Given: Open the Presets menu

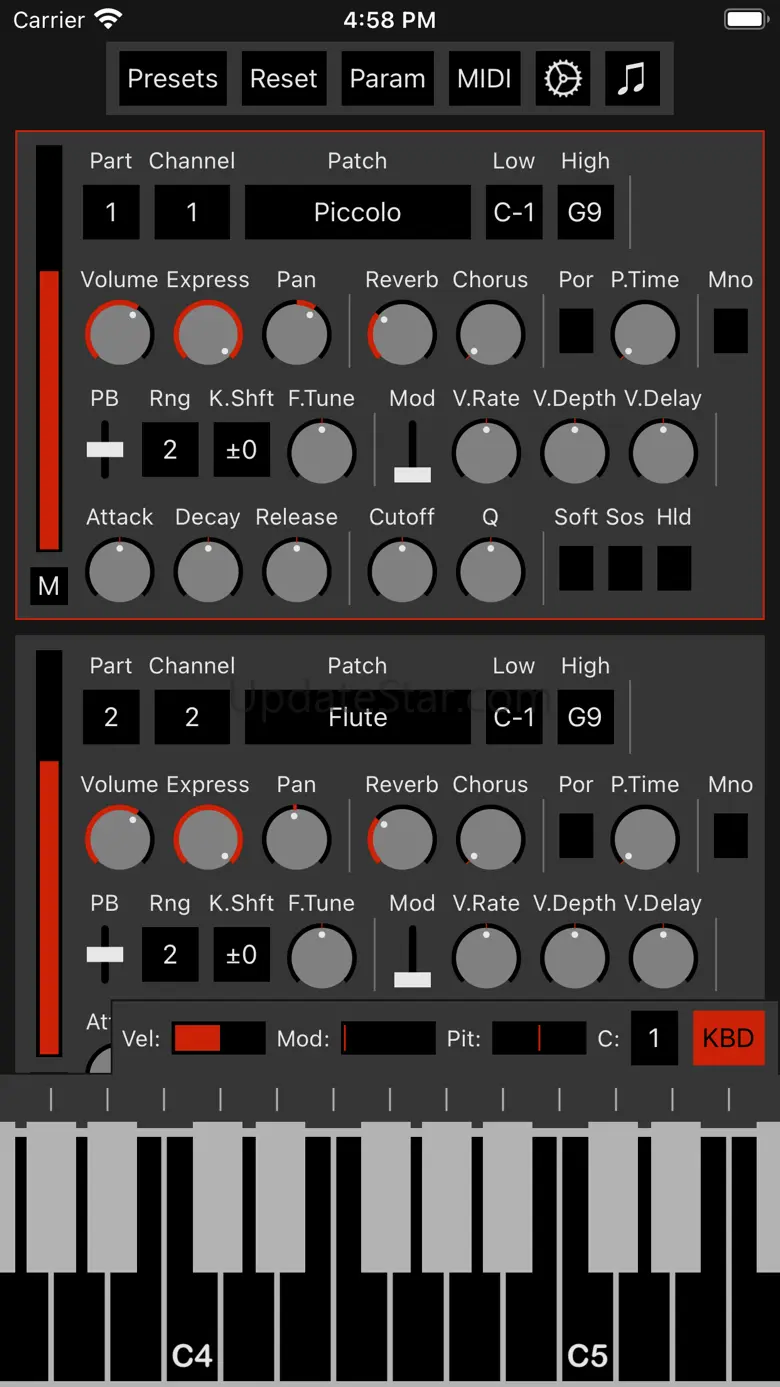Looking at the screenshot, I should point(173,78).
